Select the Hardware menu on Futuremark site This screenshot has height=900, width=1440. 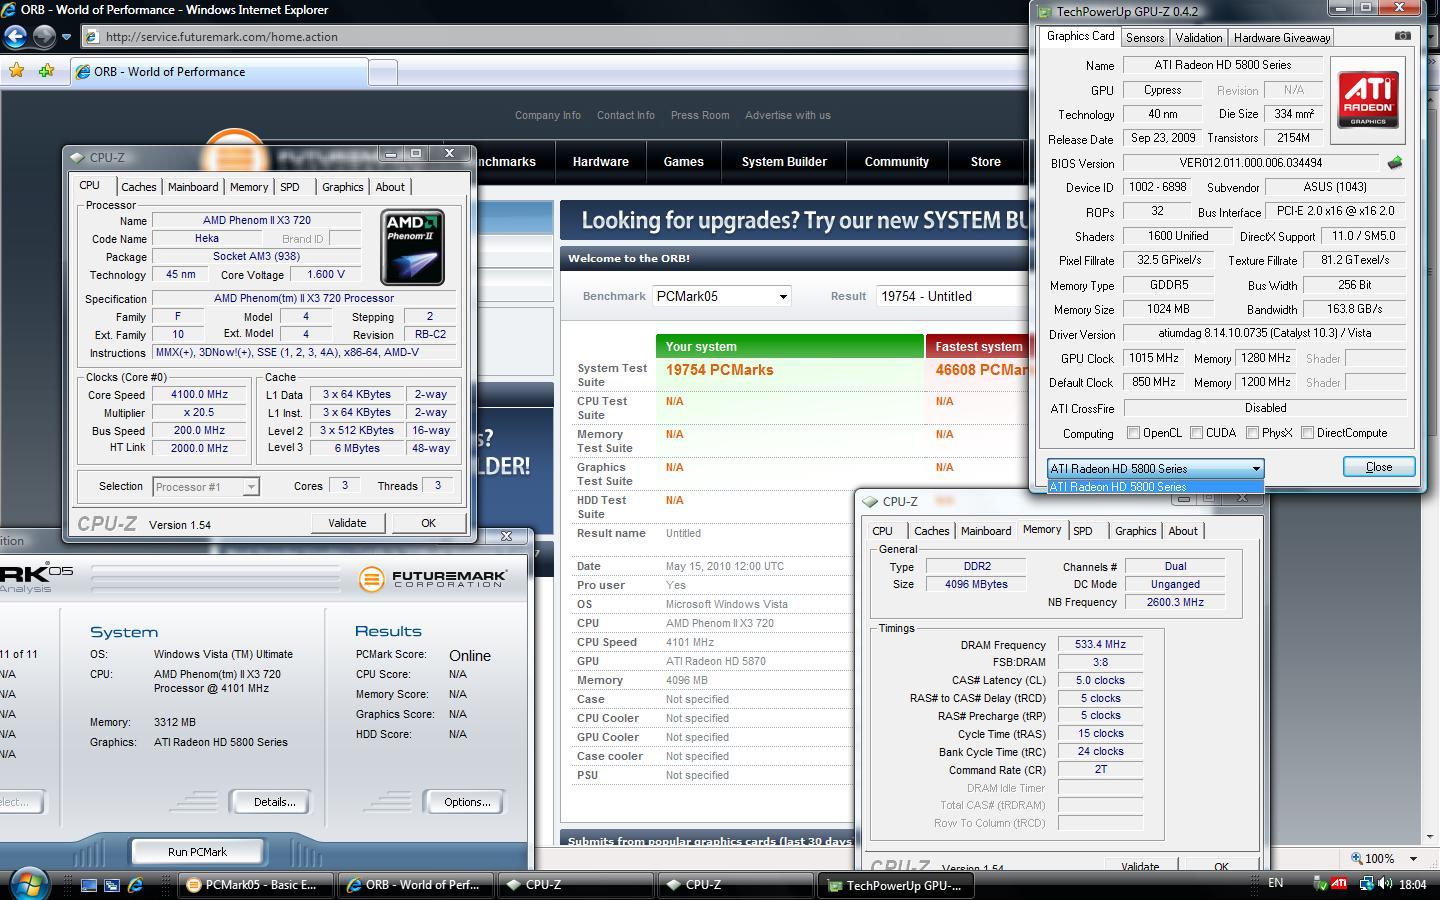pyautogui.click(x=600, y=161)
